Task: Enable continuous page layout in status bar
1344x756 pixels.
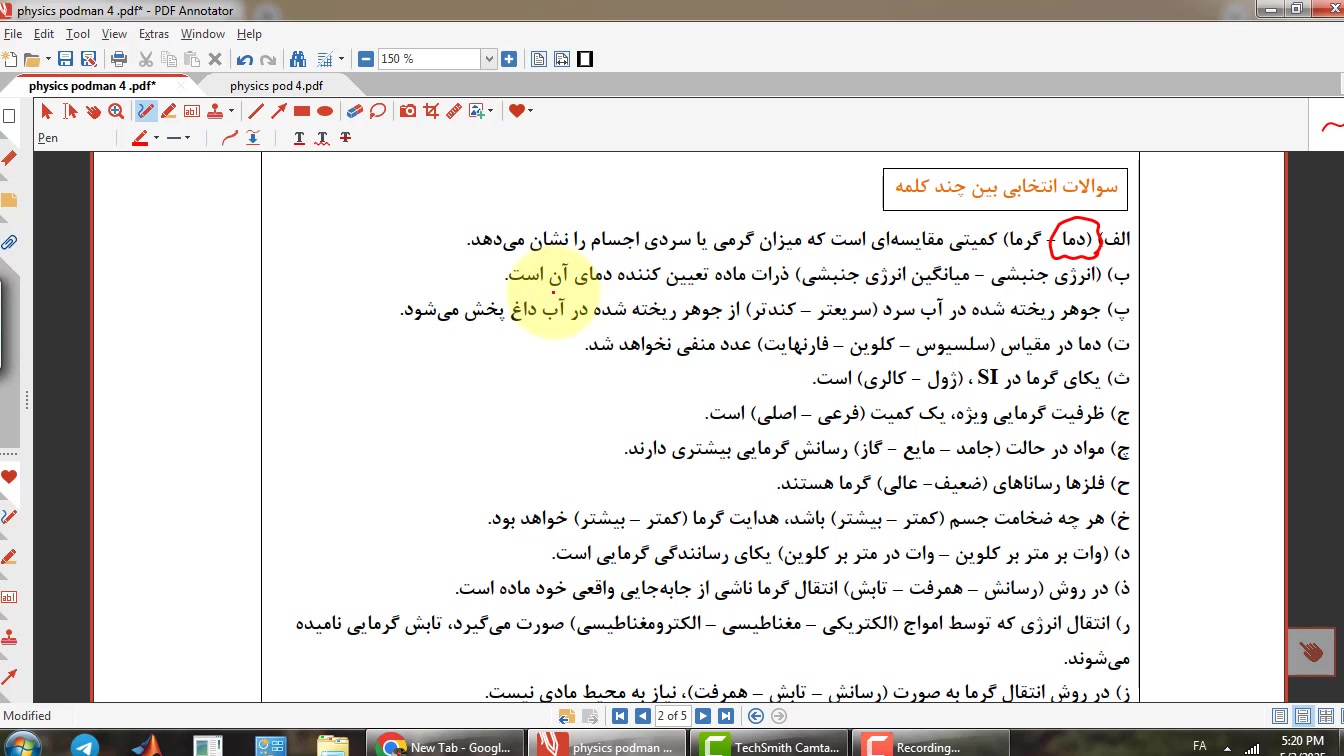Action: point(1303,716)
